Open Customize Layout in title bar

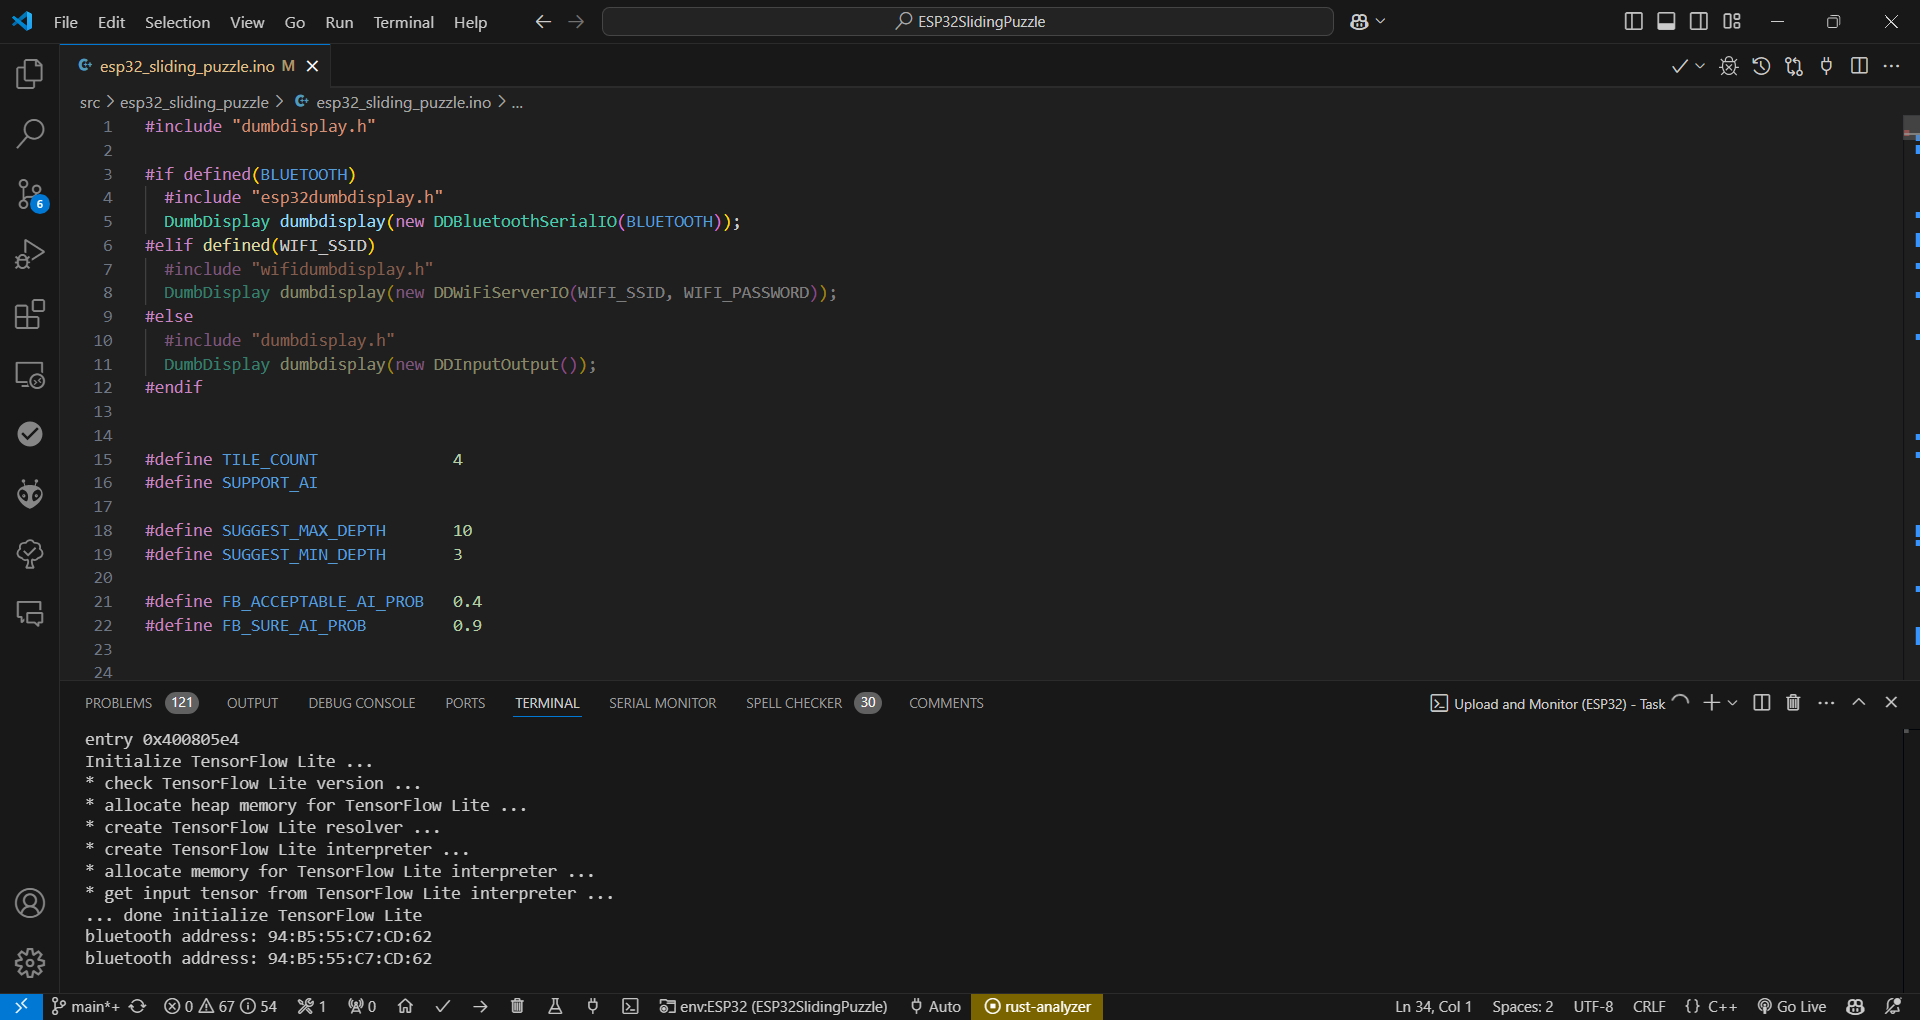[1732, 21]
